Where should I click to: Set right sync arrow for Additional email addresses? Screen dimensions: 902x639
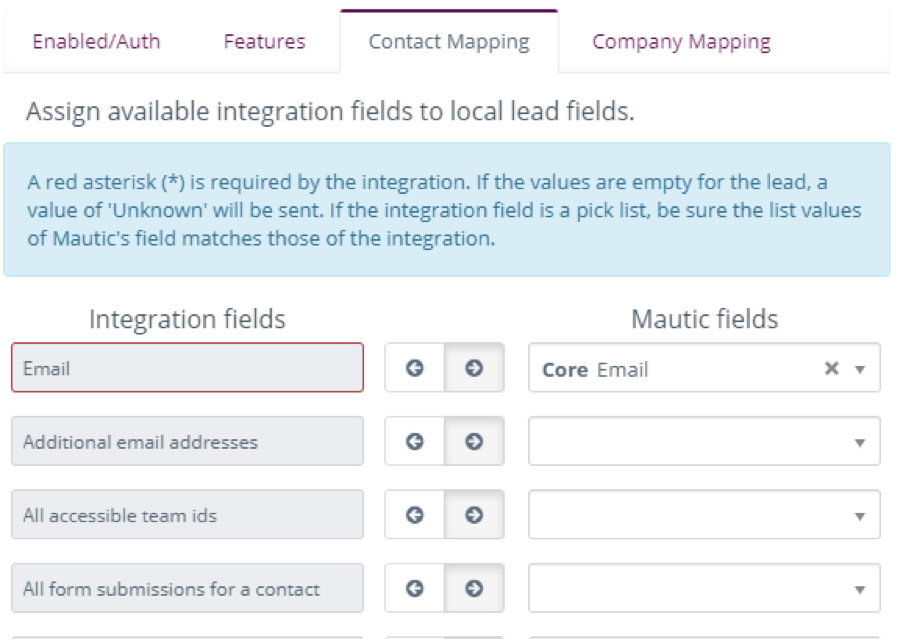pyautogui.click(x=474, y=442)
